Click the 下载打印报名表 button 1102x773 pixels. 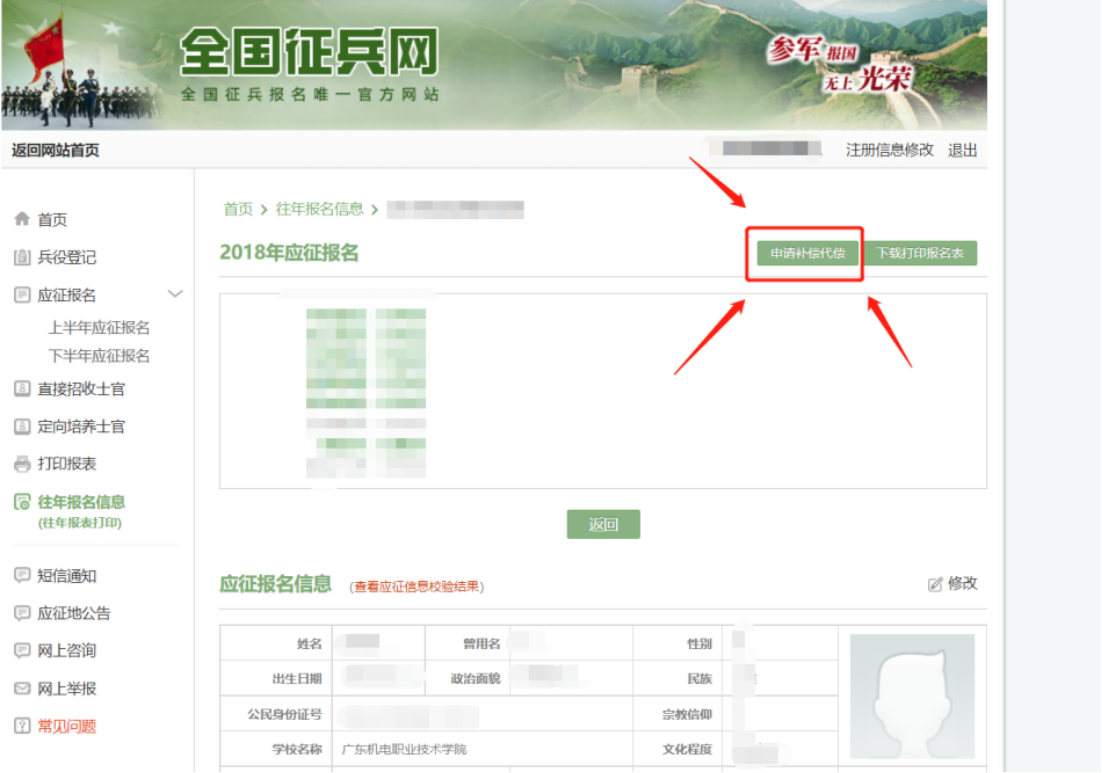click(920, 253)
